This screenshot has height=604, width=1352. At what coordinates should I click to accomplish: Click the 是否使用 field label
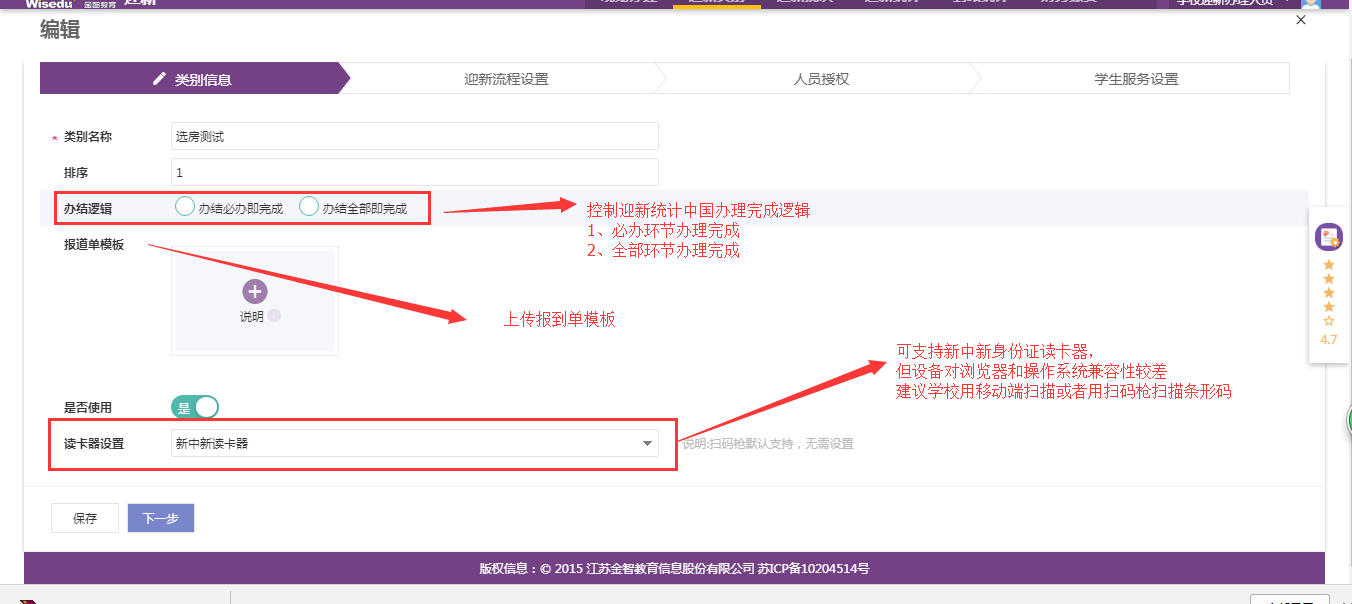click(x=88, y=407)
